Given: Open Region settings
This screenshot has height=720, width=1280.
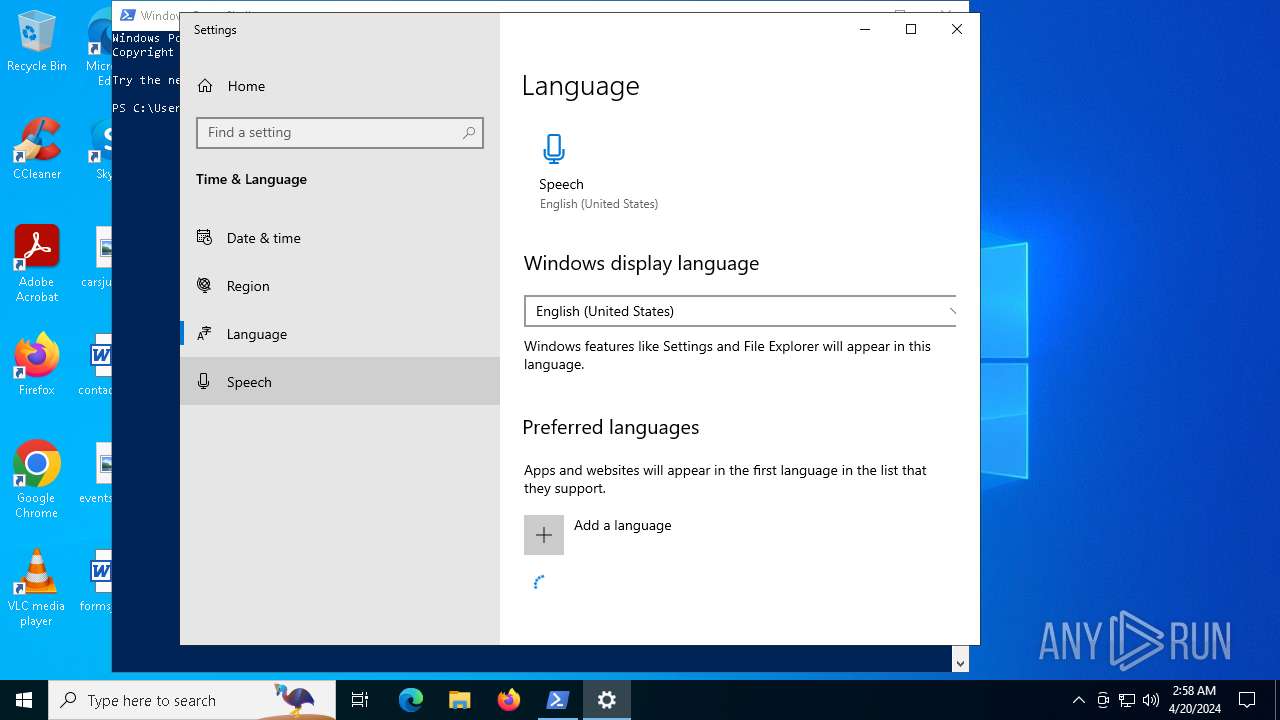Looking at the screenshot, I should (340, 286).
